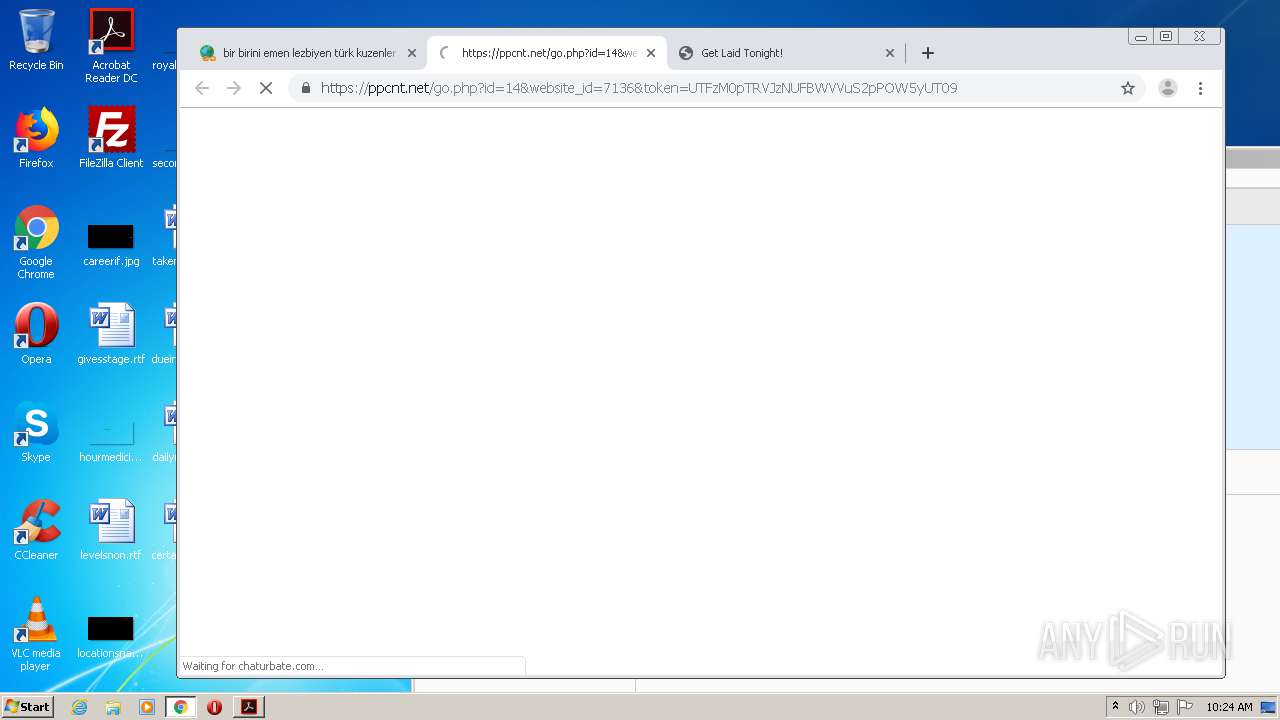Image resolution: width=1280 pixels, height=720 pixels.
Task: Open Chrome's three-dot menu
Action: (x=1200, y=88)
